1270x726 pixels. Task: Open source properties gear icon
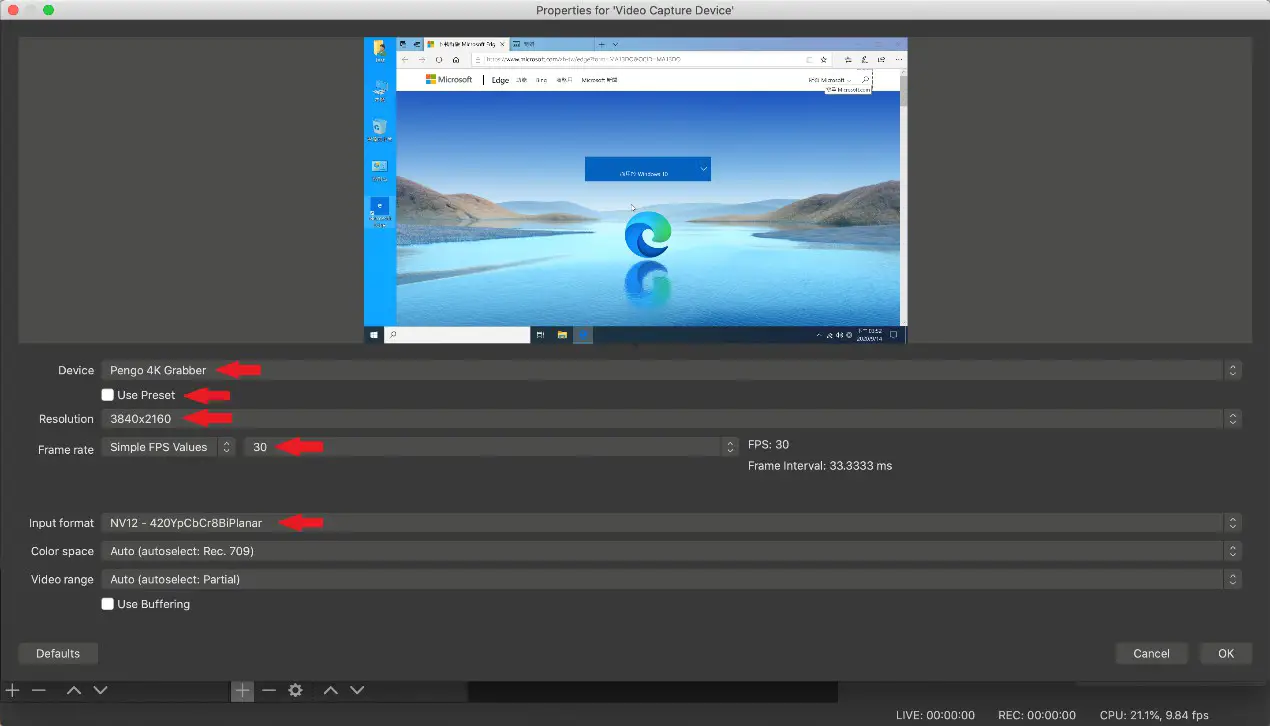295,690
